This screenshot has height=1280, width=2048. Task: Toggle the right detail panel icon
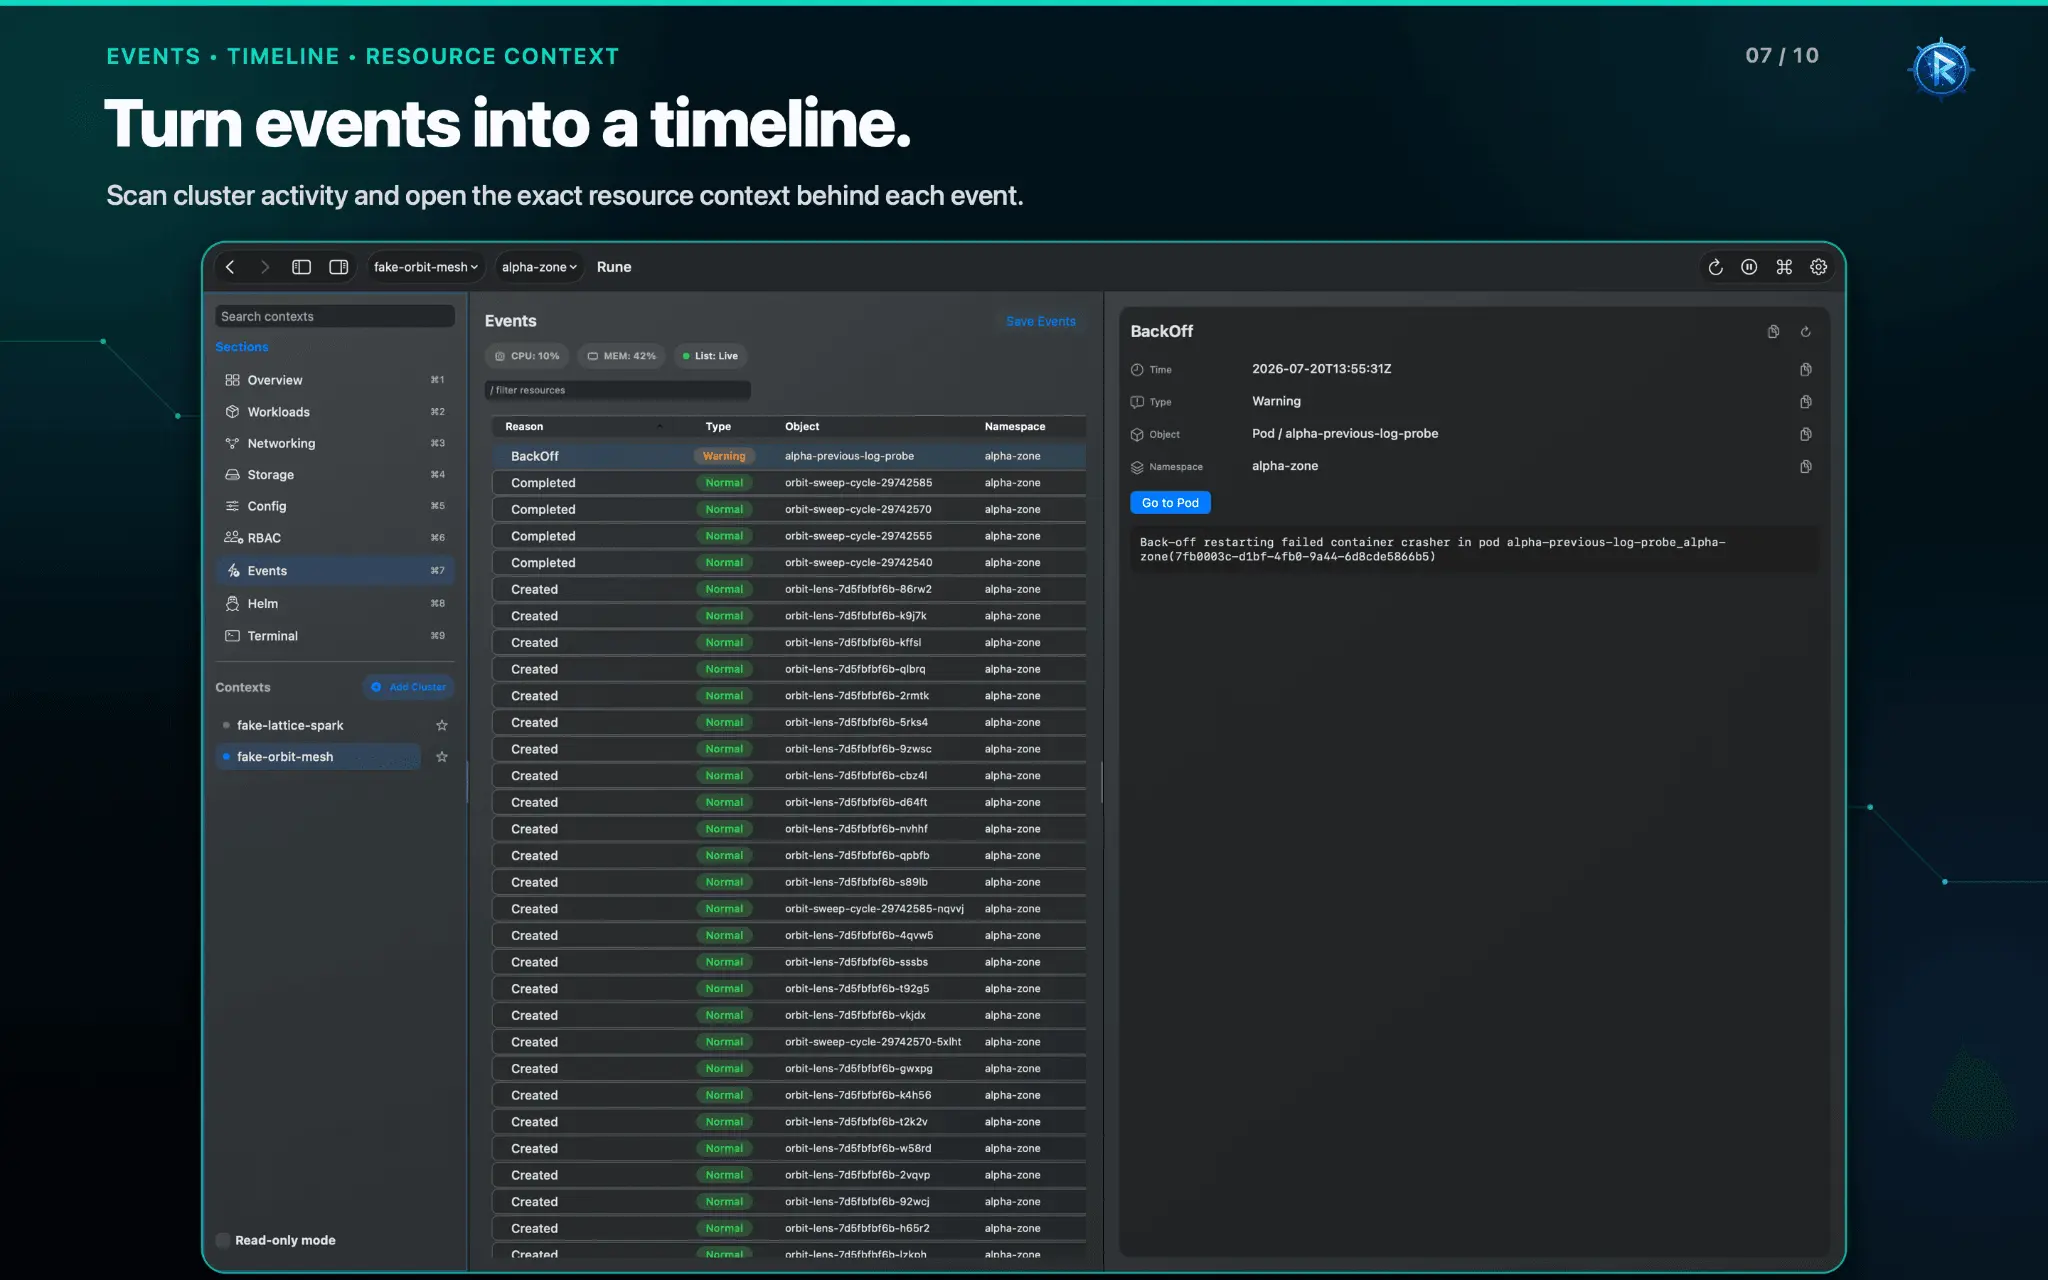click(x=339, y=267)
